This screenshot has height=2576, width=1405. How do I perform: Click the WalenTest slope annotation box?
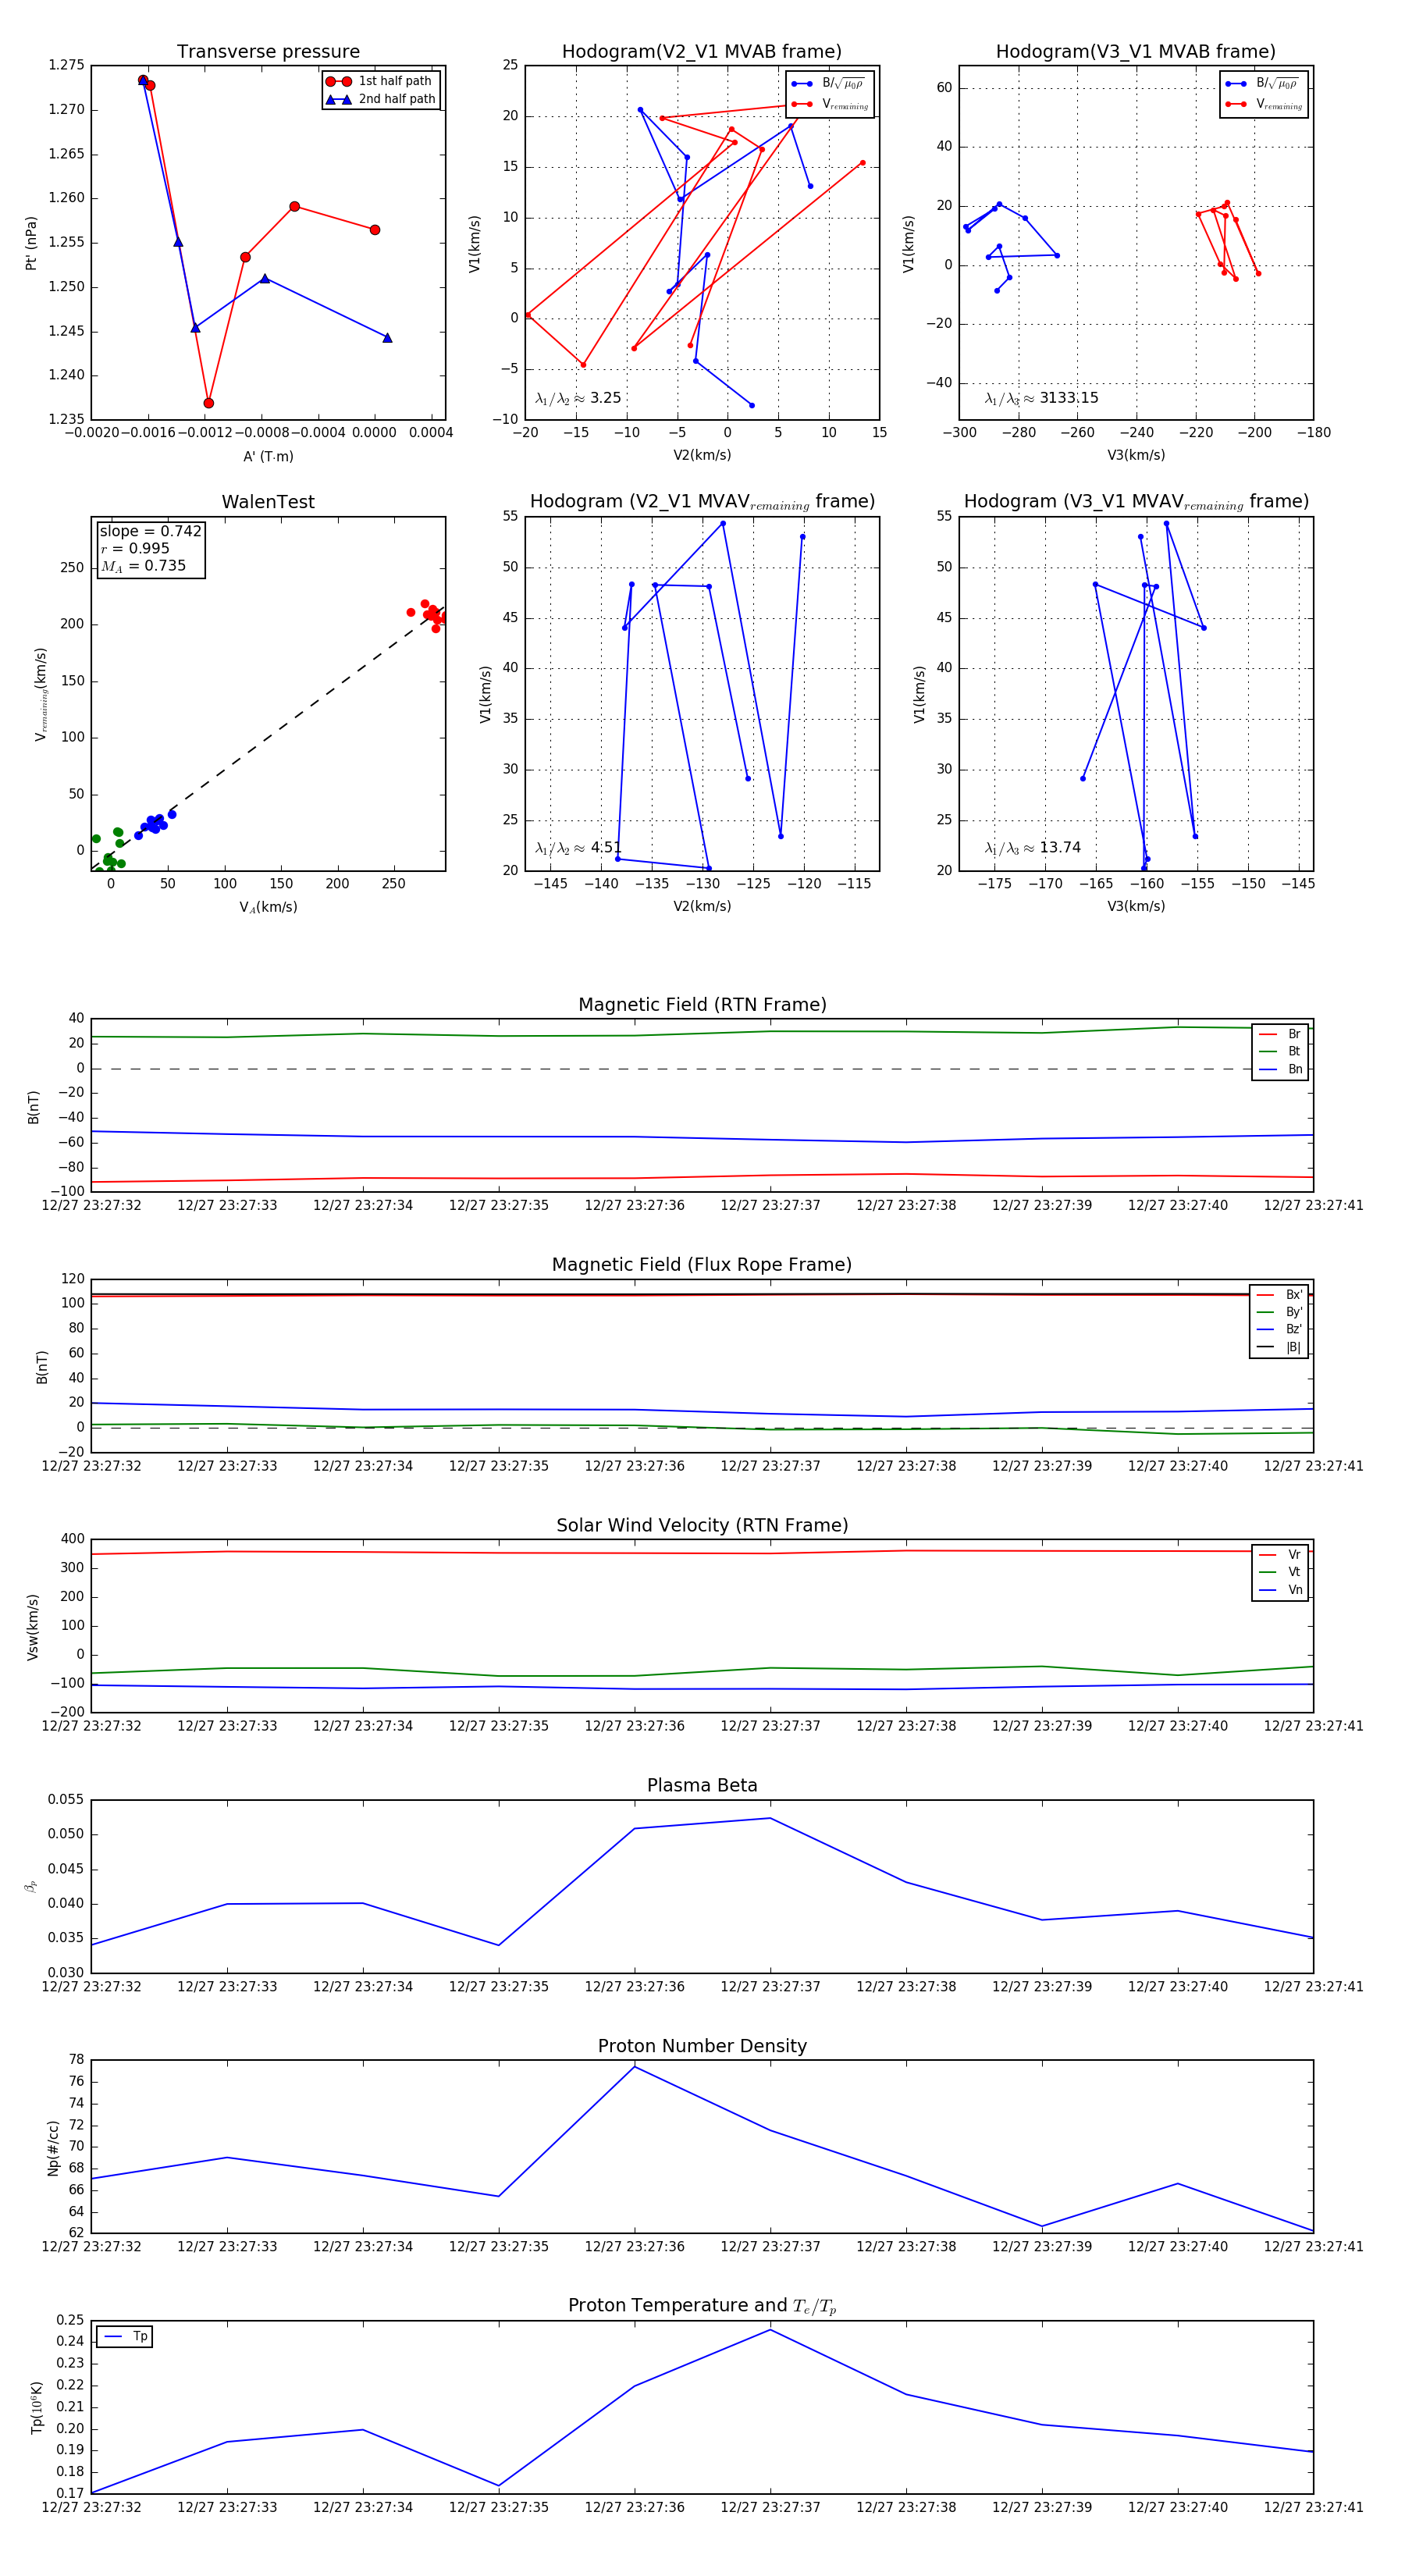coord(150,548)
